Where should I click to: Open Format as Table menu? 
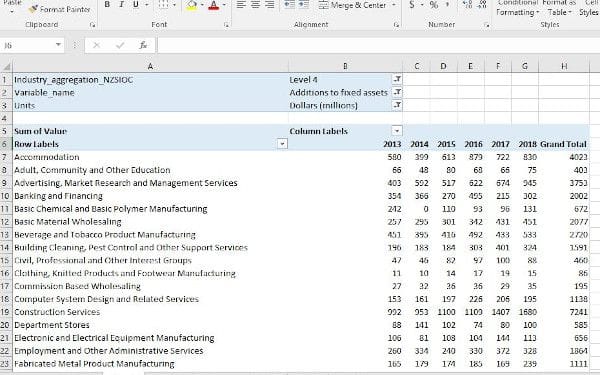[x=559, y=8]
